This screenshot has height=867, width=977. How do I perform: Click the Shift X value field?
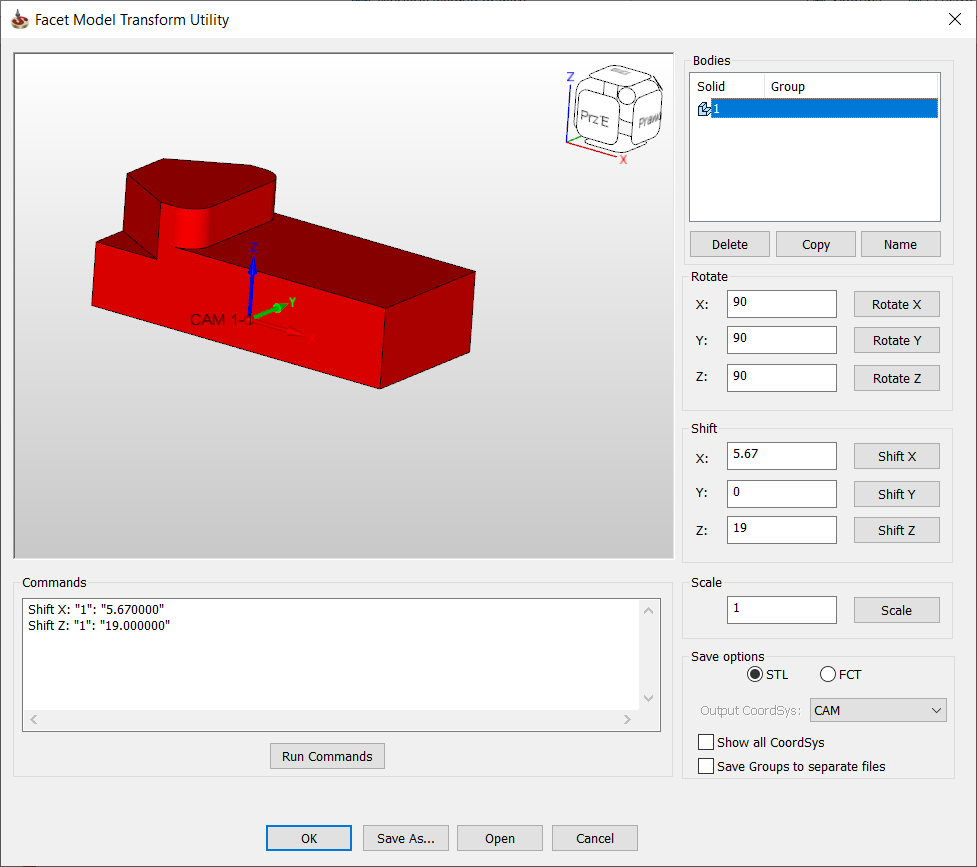[782, 455]
